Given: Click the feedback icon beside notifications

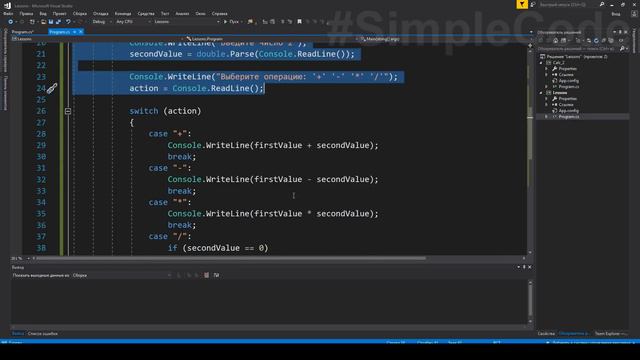Looking at the screenshot, I should coord(533,4).
